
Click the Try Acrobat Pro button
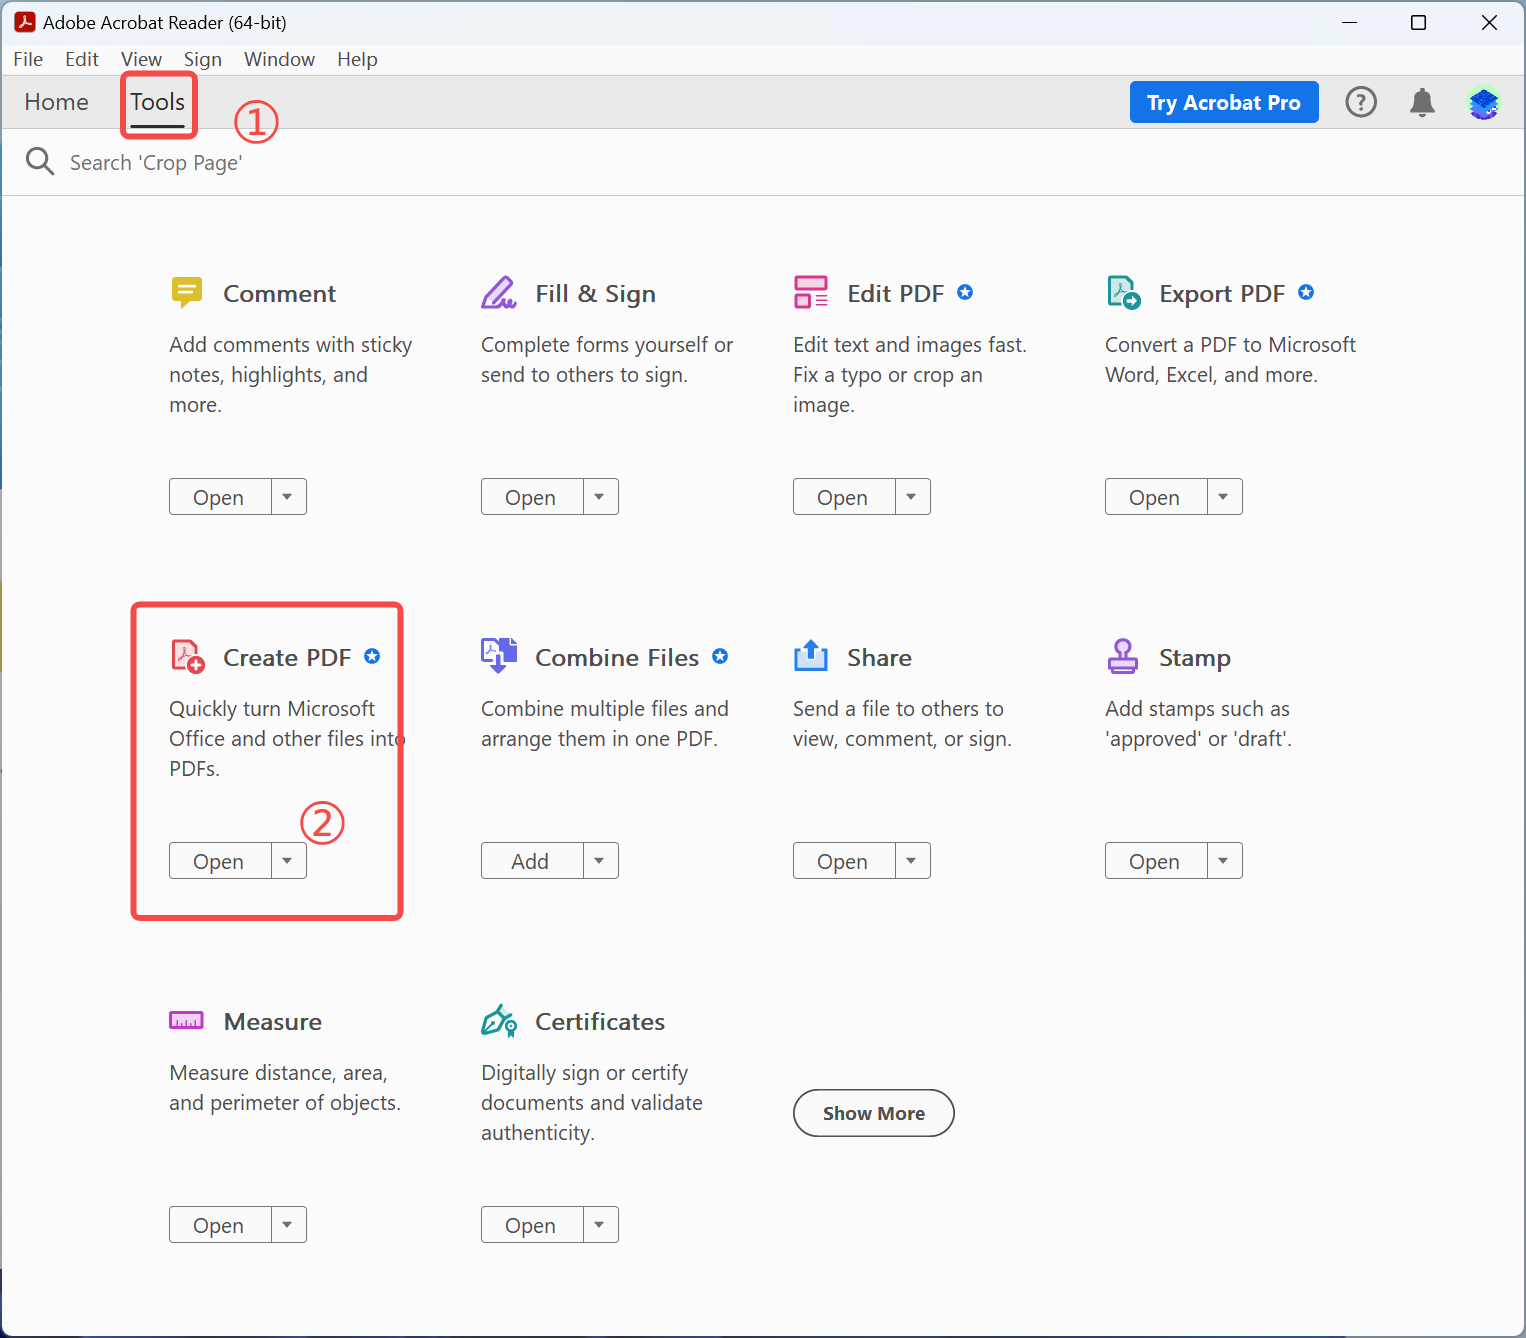(x=1224, y=102)
